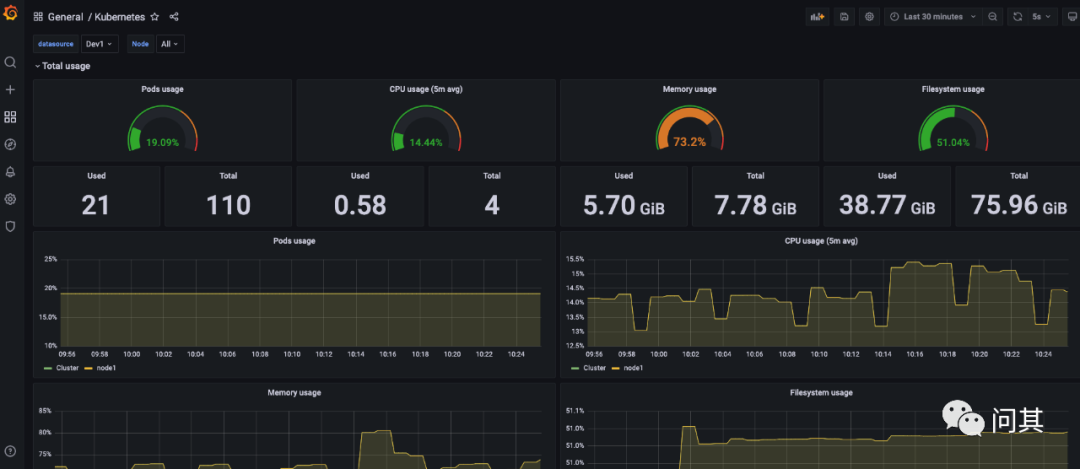Open the Last 30 minutes time range picker
1080x469 pixels.
tap(932, 17)
